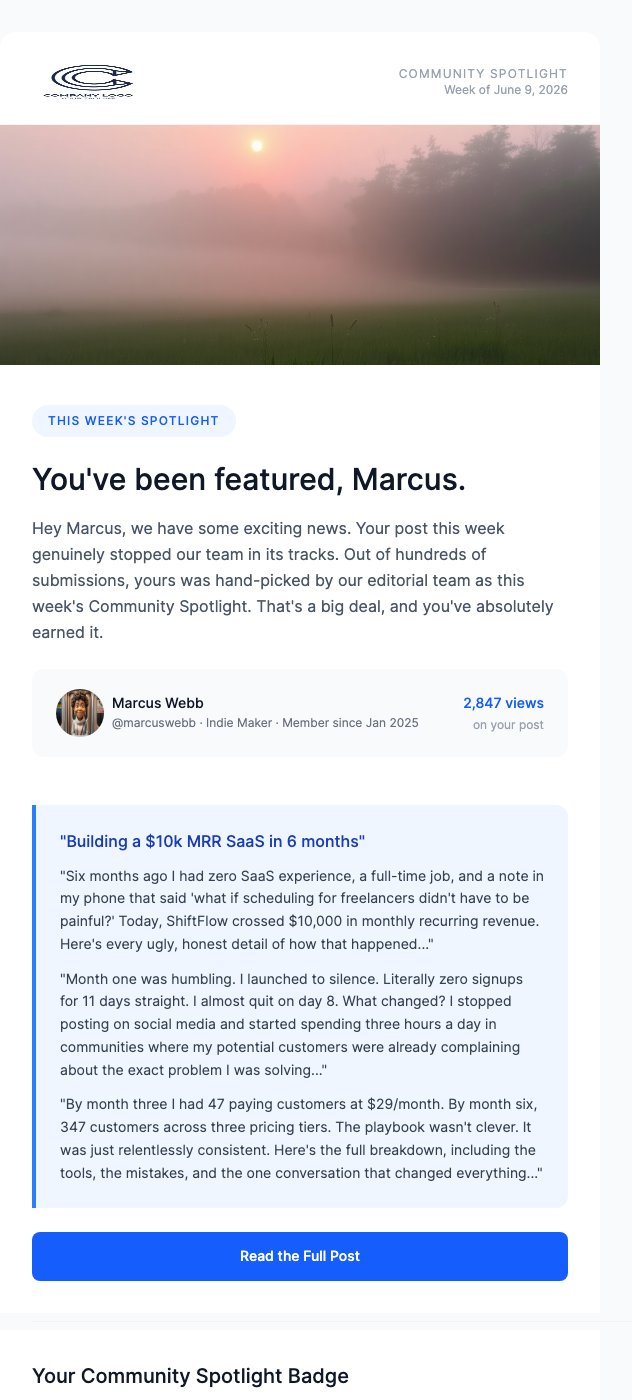Open the 2,847 views counter link

[503, 703]
